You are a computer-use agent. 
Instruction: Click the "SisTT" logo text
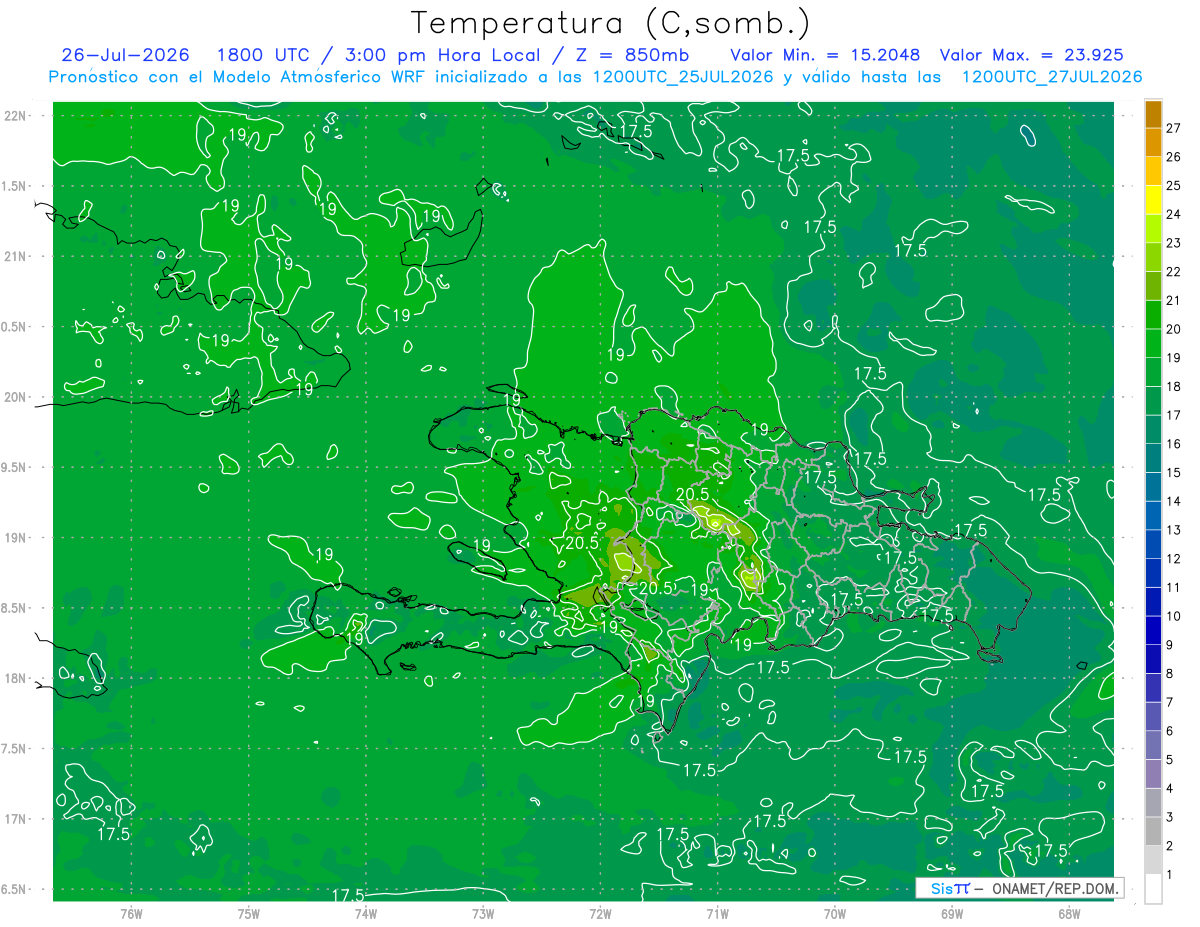(949, 888)
